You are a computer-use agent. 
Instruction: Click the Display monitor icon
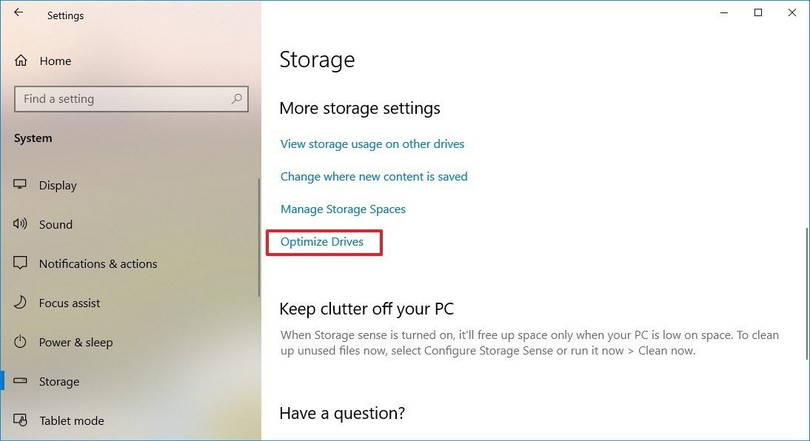(20, 185)
